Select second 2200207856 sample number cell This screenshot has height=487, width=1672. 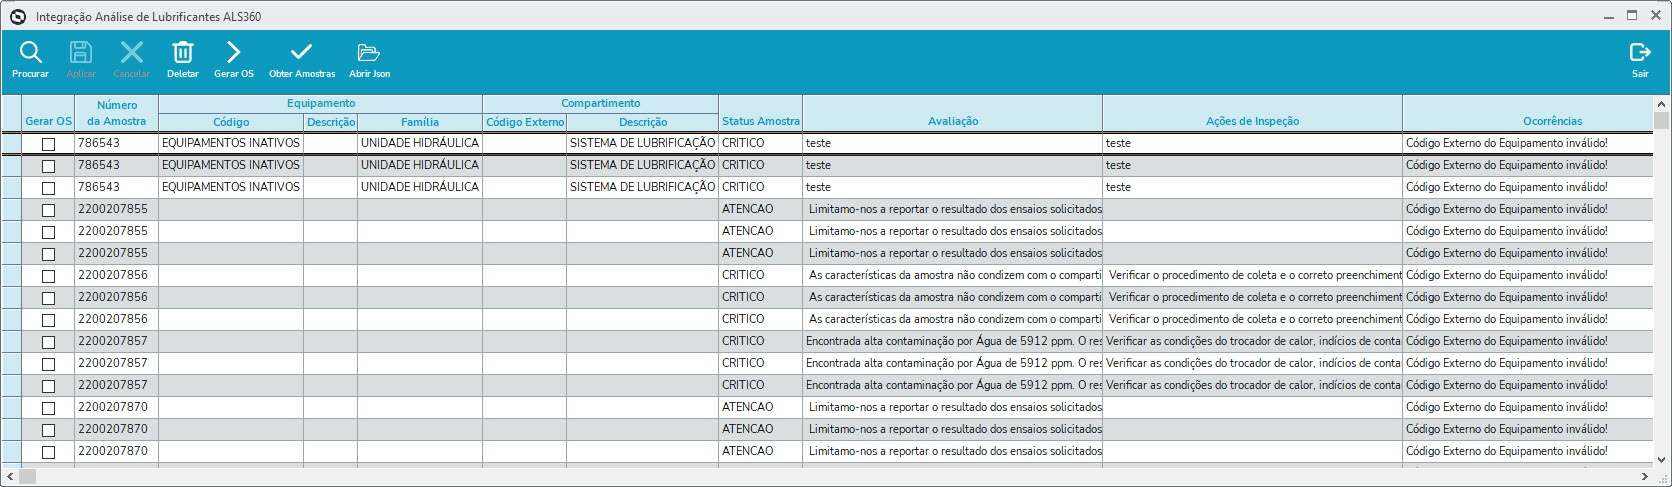tap(117, 297)
